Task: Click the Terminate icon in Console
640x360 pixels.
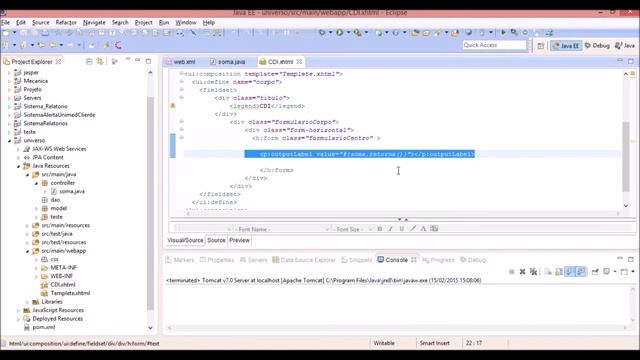Action: tap(511, 271)
